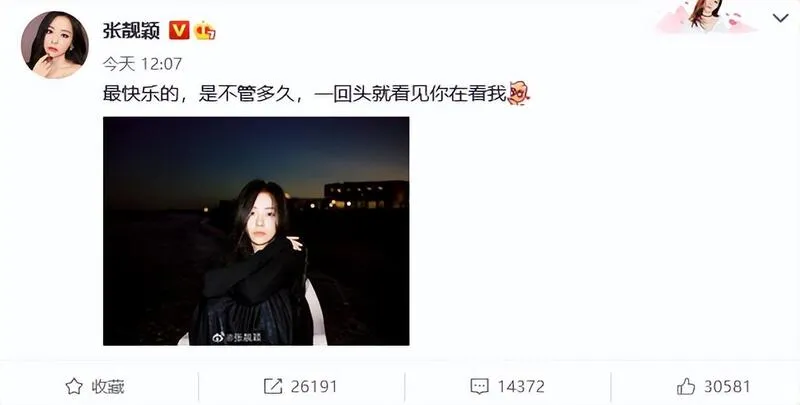Open the repost count 26191
The image size is (800, 405).
(314, 387)
